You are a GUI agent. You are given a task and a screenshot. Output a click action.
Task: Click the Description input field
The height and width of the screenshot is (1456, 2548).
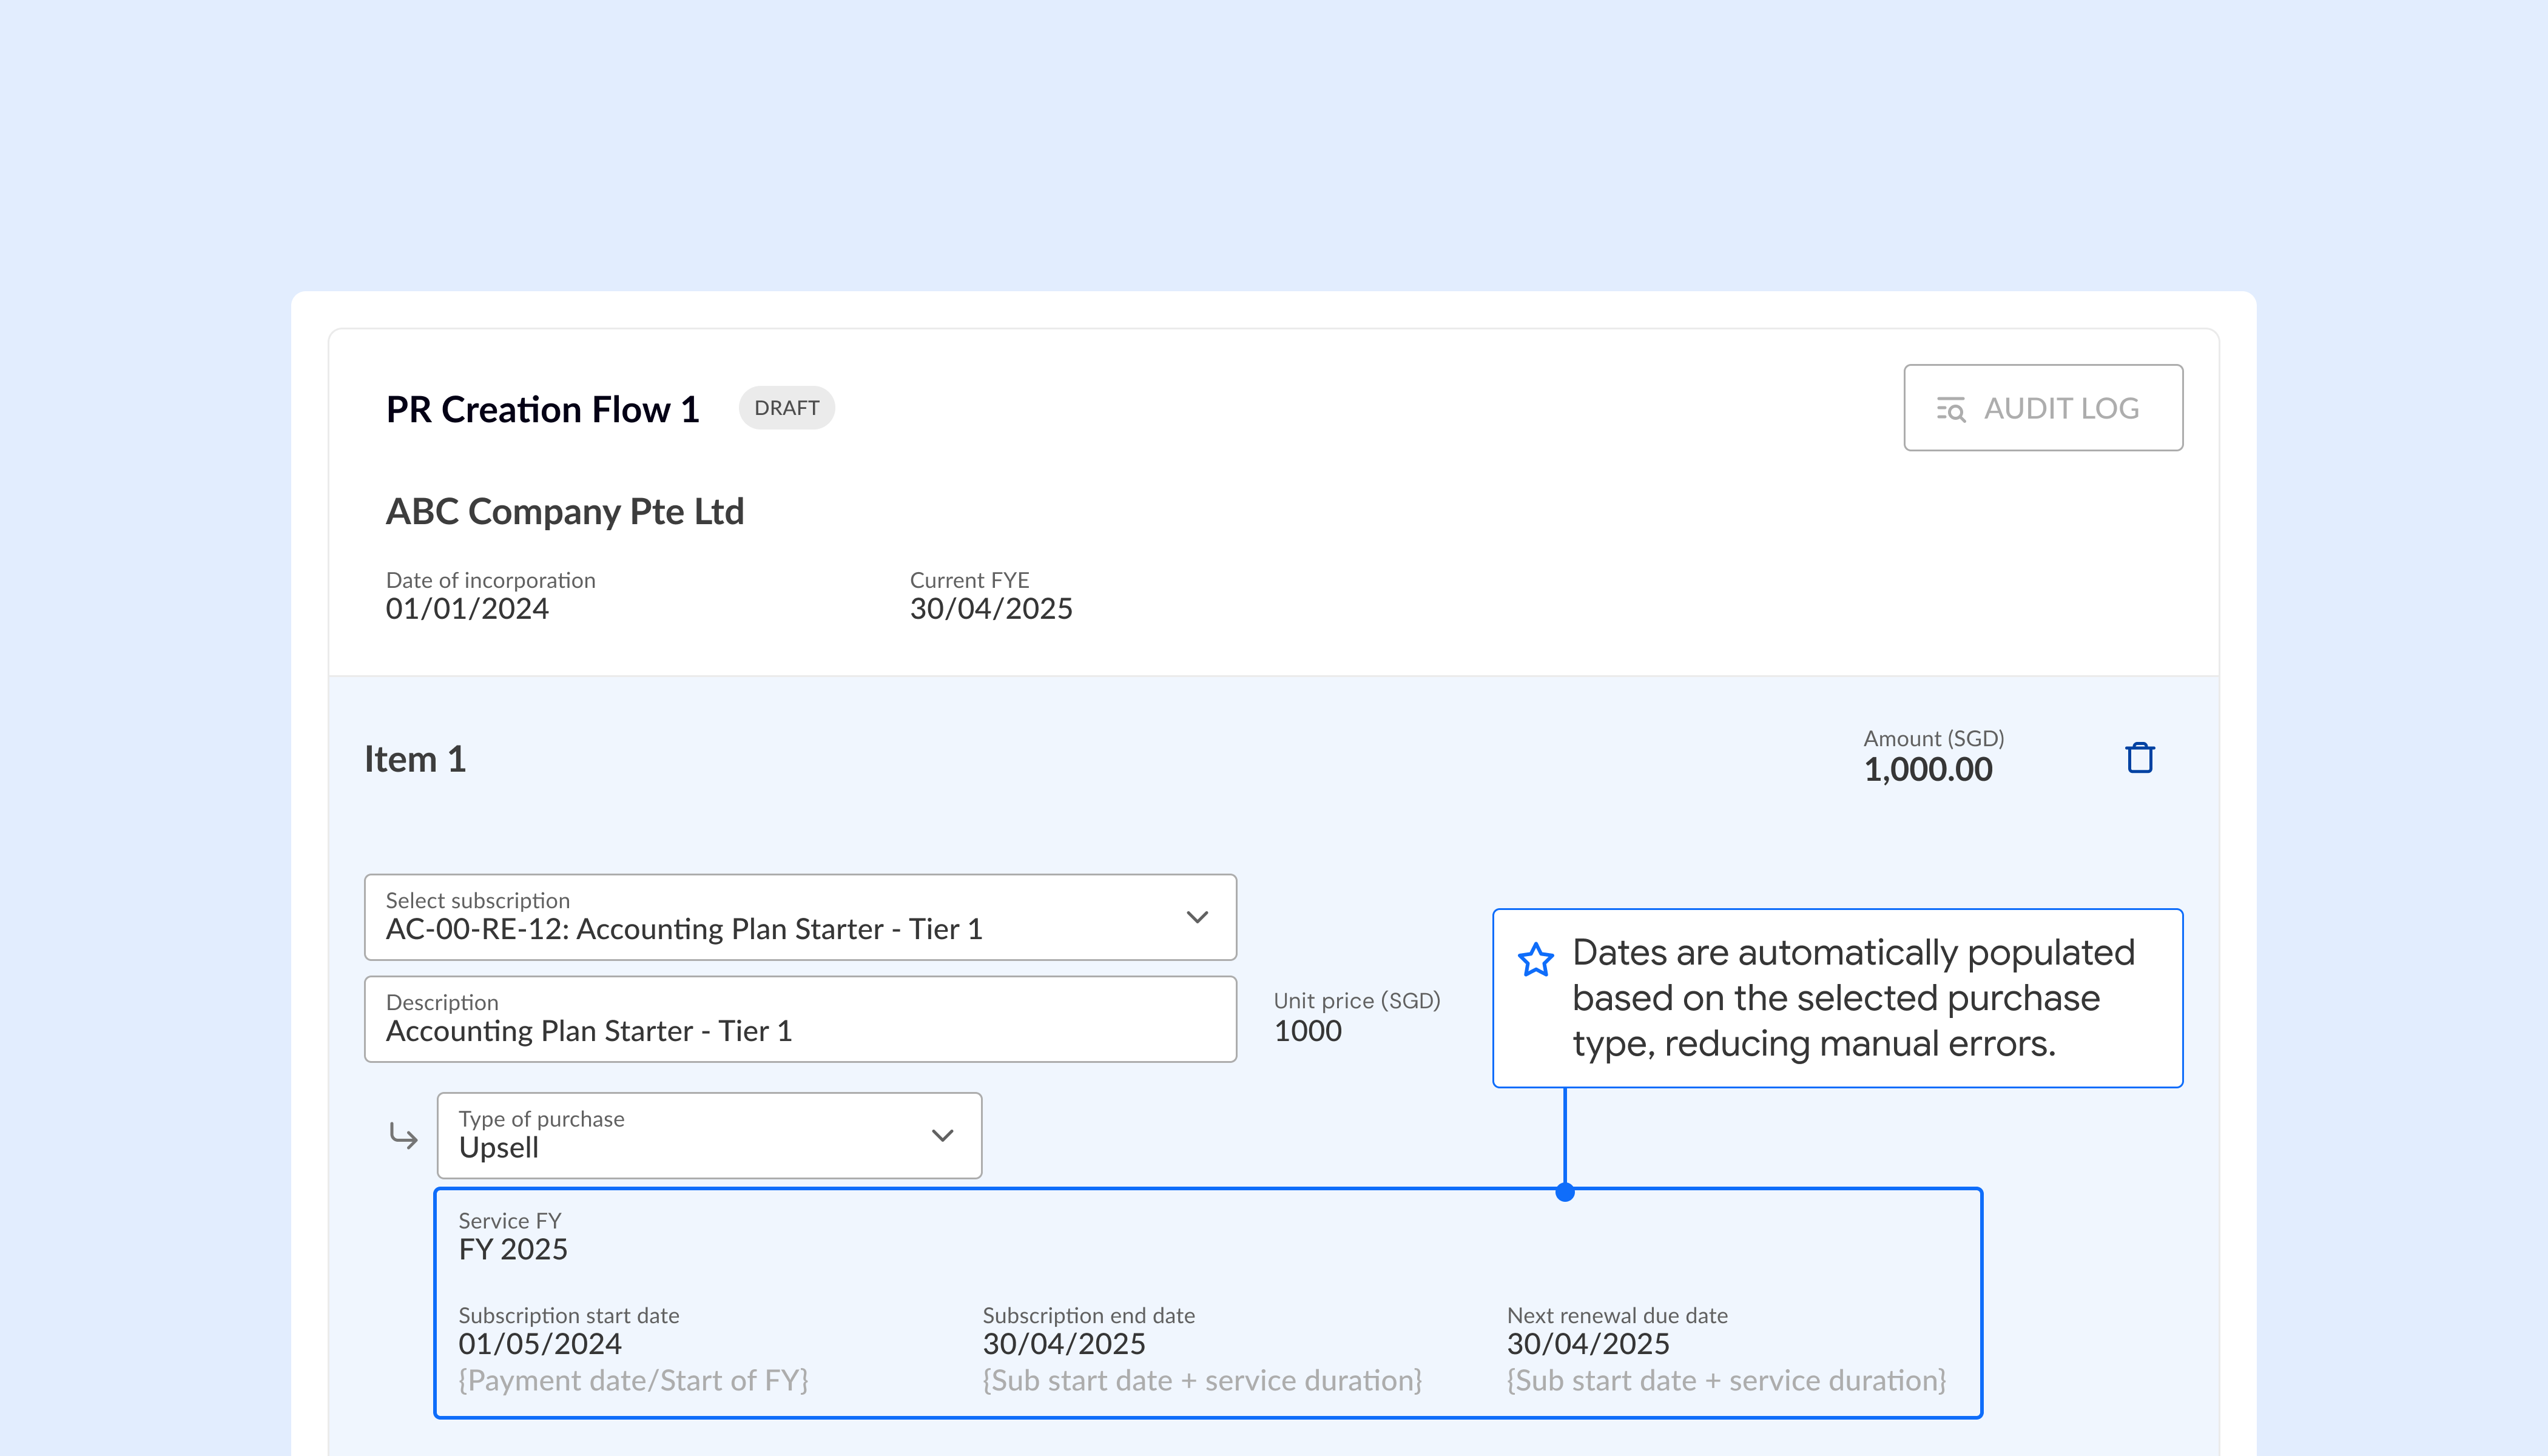pyautogui.click(x=800, y=1019)
